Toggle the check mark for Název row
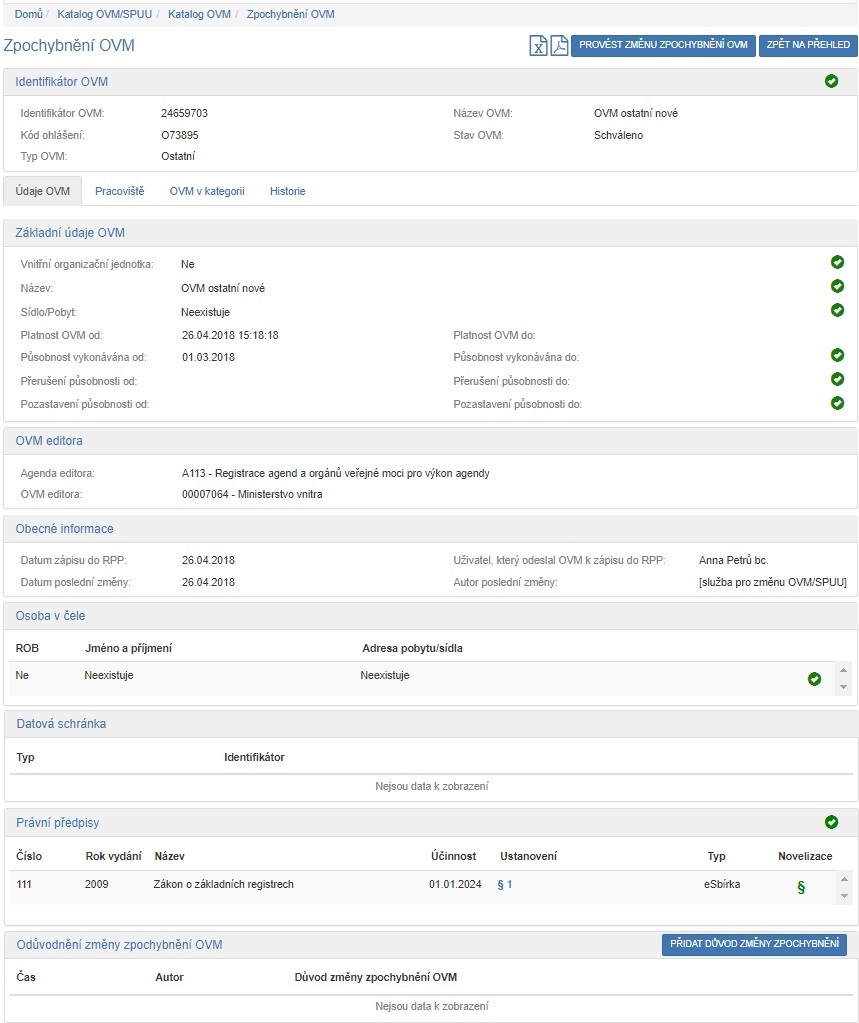859x1023 pixels. (x=837, y=287)
